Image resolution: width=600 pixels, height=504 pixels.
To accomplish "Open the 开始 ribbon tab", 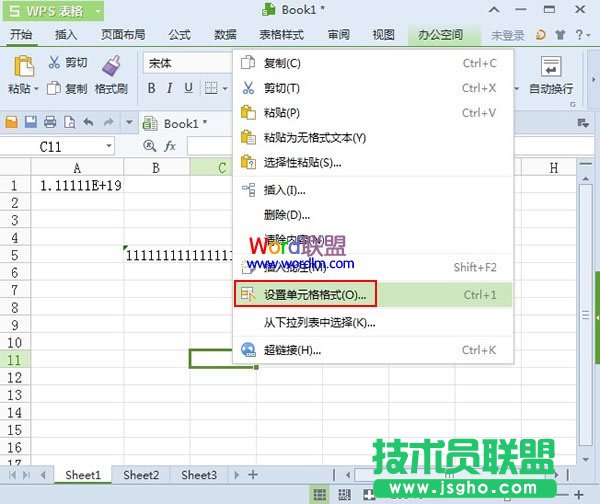I will click(21, 35).
